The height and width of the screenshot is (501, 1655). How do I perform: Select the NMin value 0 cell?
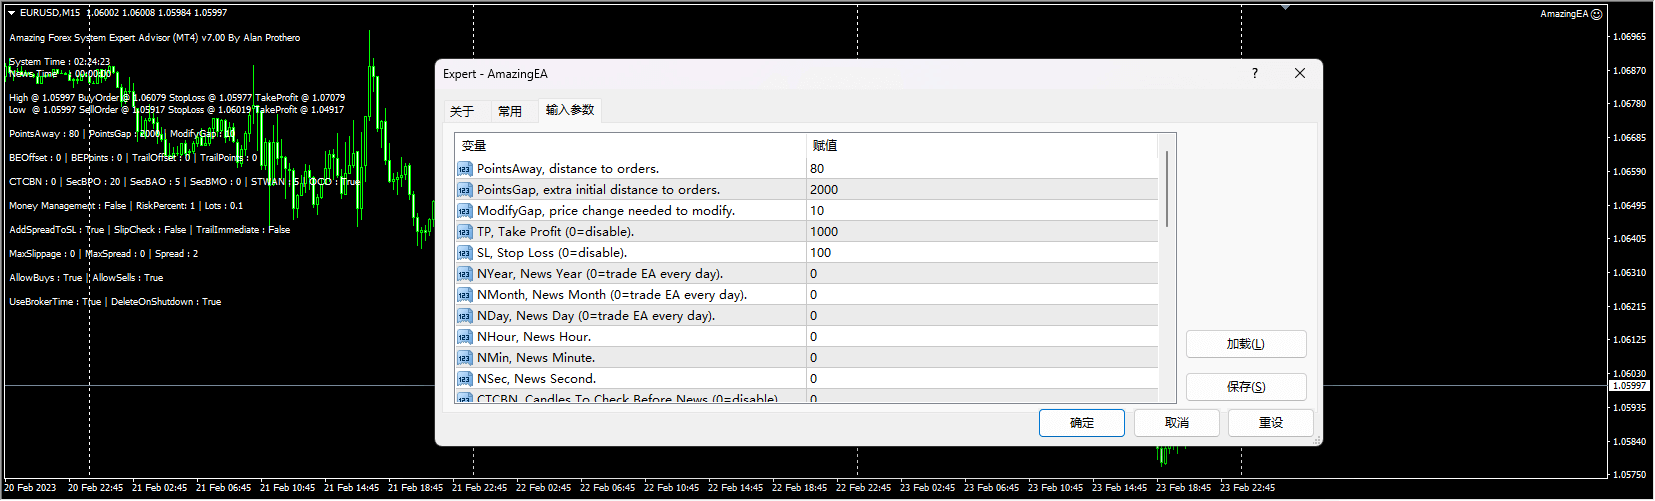982,358
